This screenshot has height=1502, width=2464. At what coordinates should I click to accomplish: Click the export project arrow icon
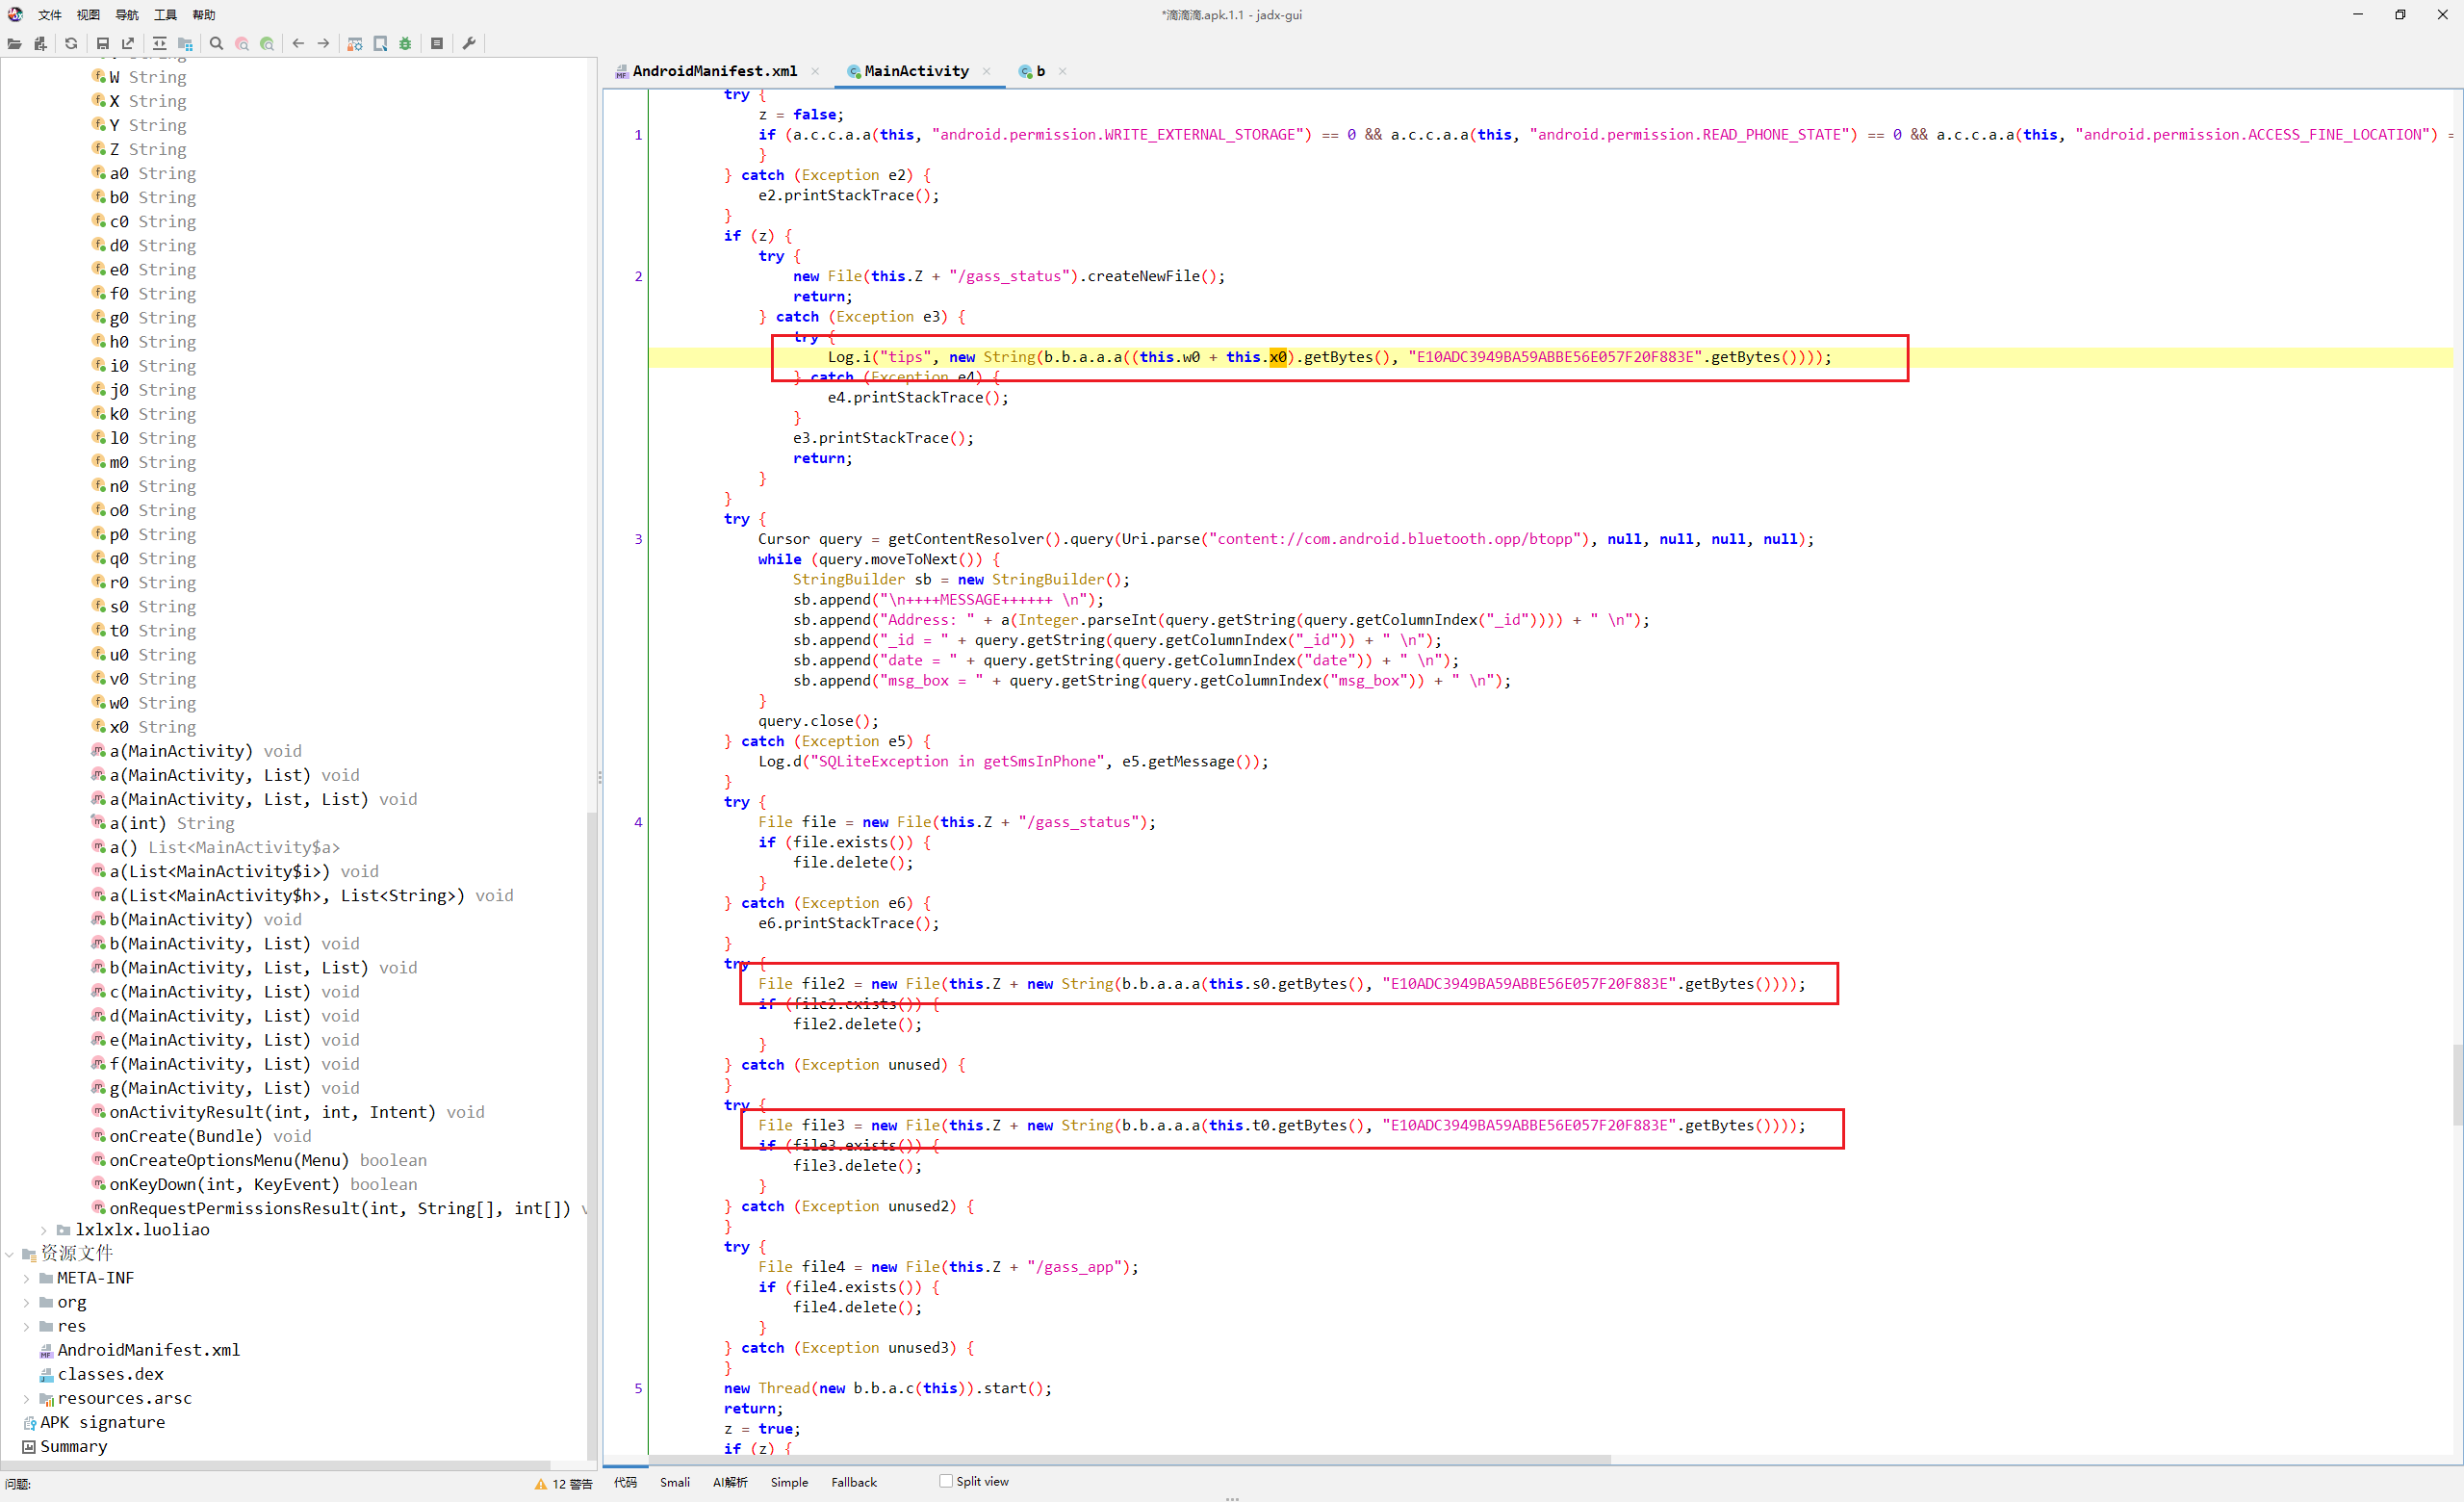tap(128, 43)
